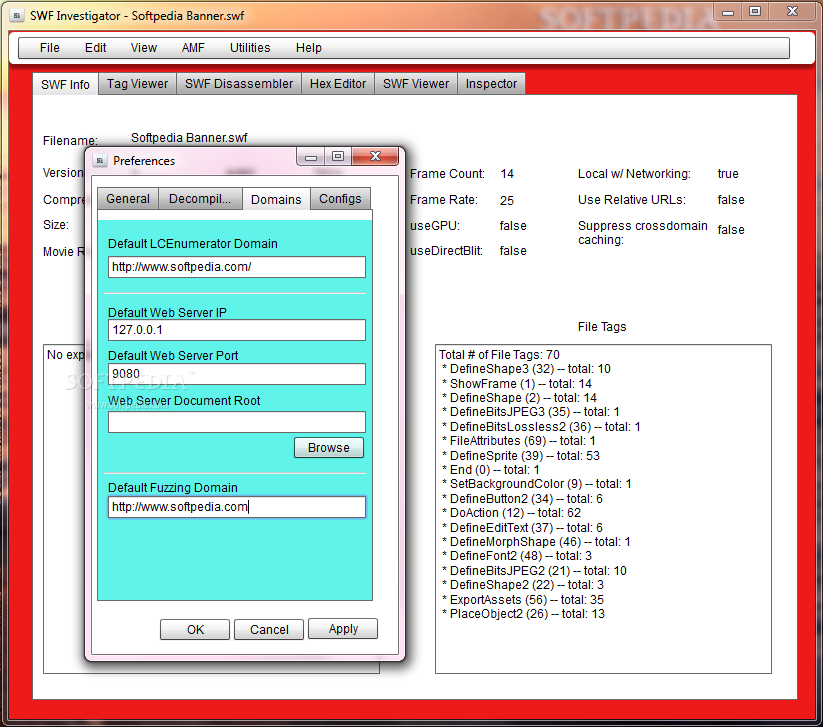Switch to the SWF Viewer tab
The image size is (823, 727).
coord(416,84)
